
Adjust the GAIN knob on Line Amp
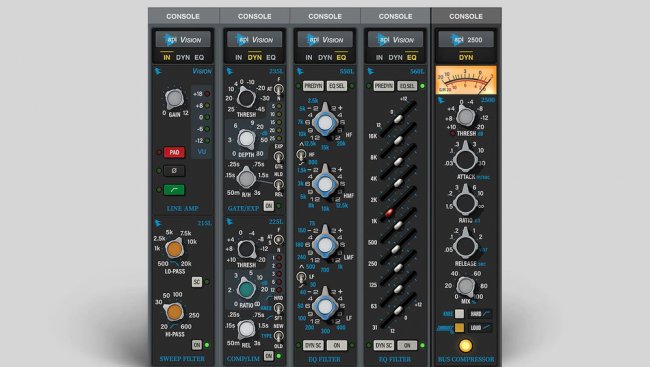pyautogui.click(x=175, y=99)
